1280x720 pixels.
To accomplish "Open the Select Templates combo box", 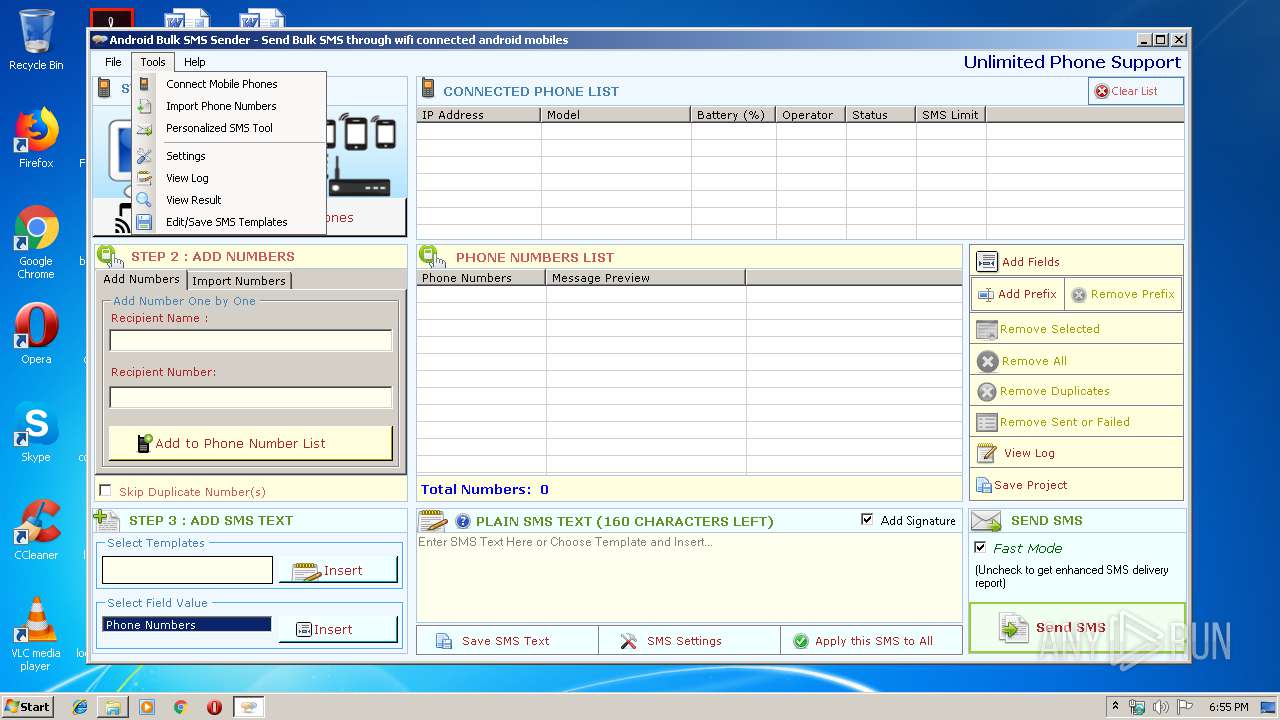I will [x=187, y=570].
